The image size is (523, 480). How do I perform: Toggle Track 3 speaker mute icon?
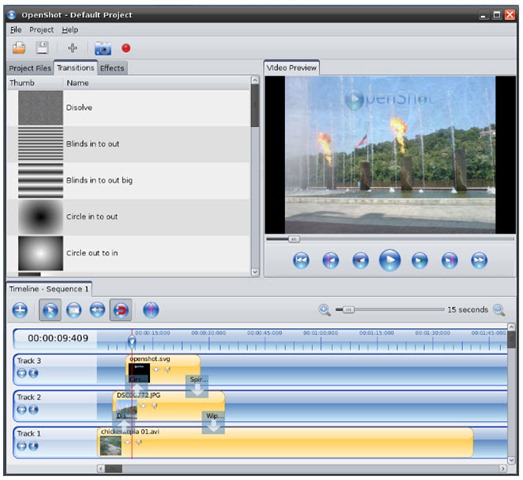pyautogui.click(x=33, y=373)
